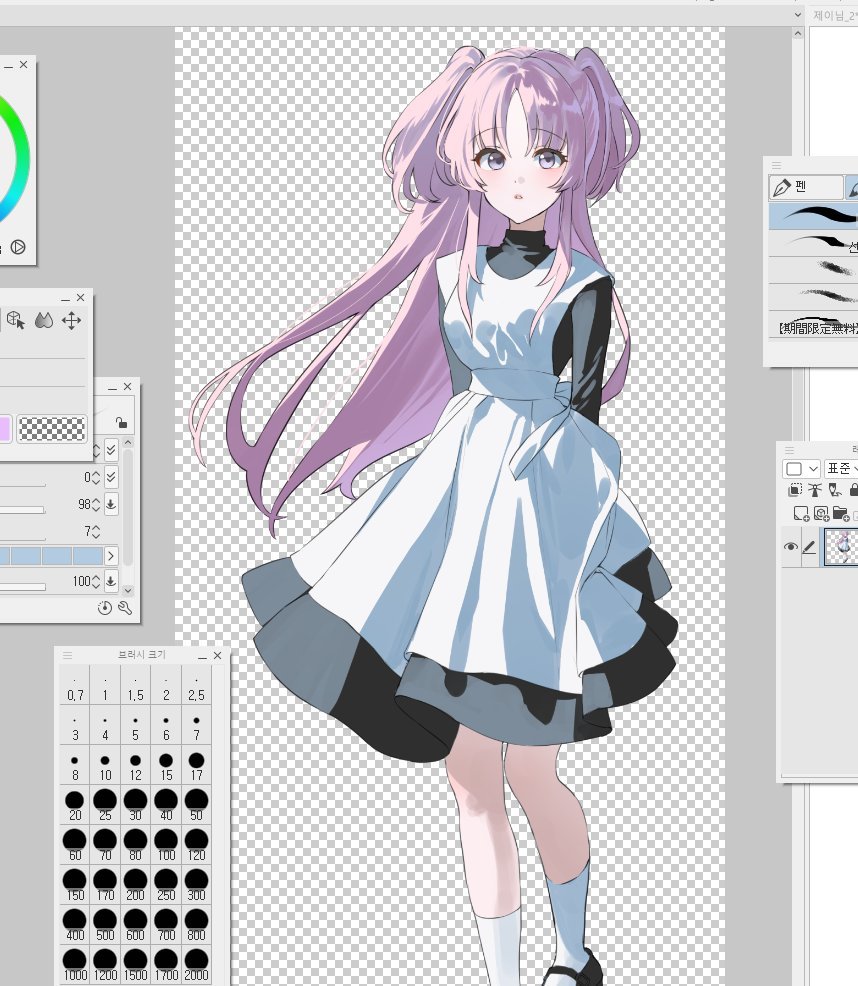Open the second sub tool tab beside 펜
The width and height of the screenshot is (858, 986).
pos(852,187)
